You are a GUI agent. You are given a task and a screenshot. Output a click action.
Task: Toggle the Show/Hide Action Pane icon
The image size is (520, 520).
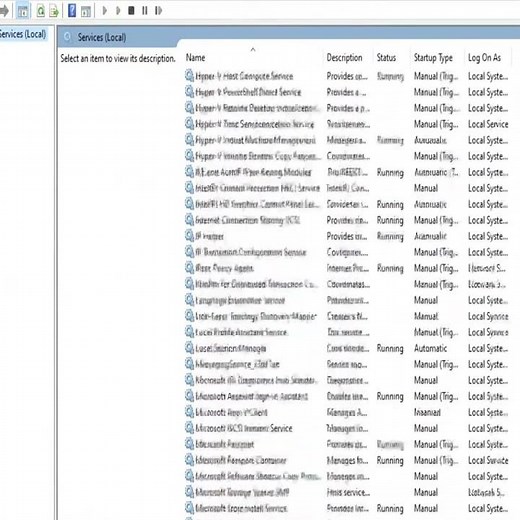(86, 11)
